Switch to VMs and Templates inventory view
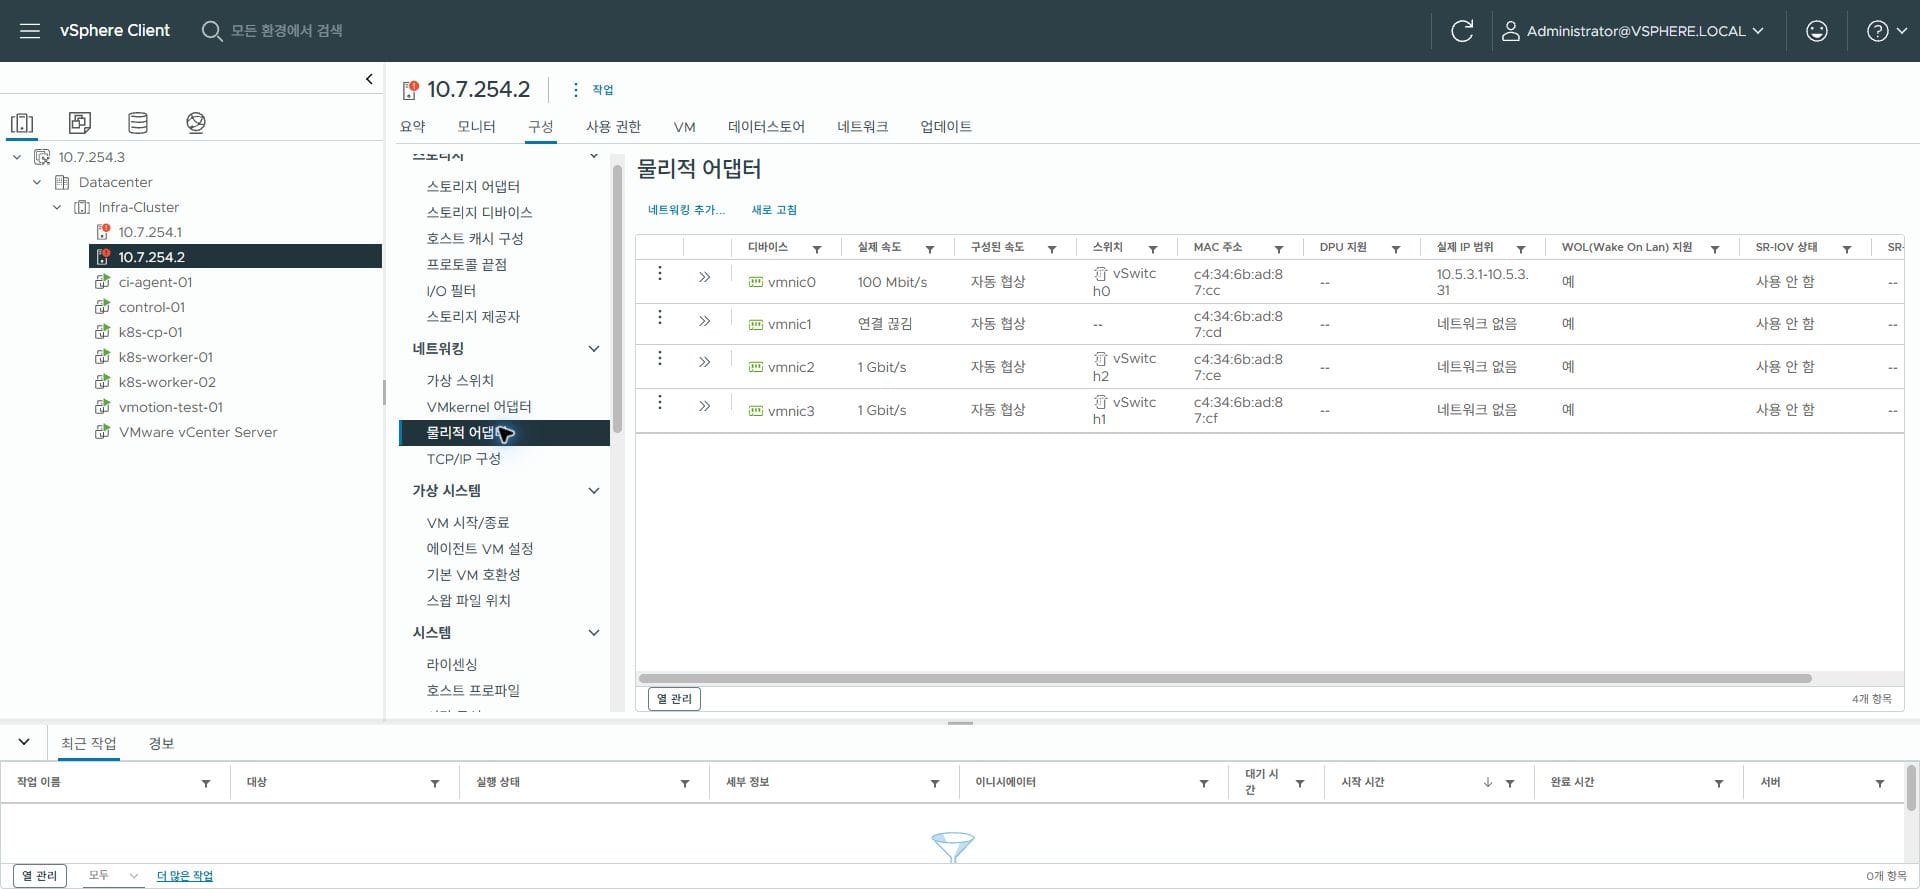Screen dimensions: 1920x889 [x=80, y=123]
